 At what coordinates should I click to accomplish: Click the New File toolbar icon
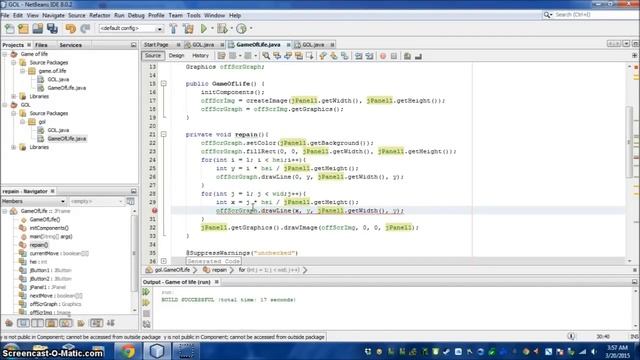point(9,29)
